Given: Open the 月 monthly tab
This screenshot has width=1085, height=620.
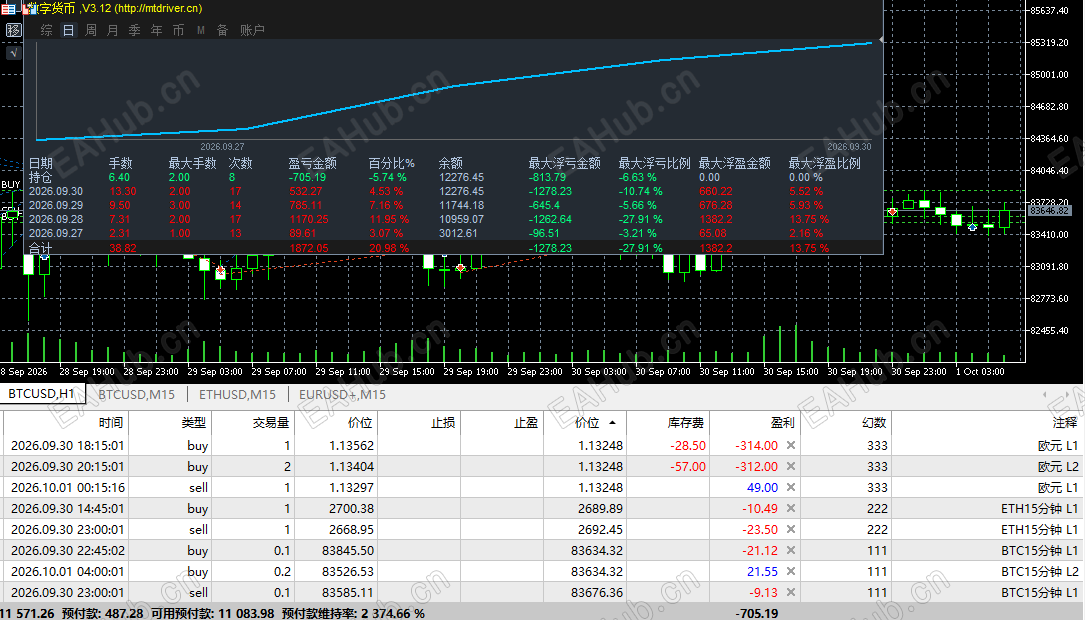Looking at the screenshot, I should coord(113,30).
